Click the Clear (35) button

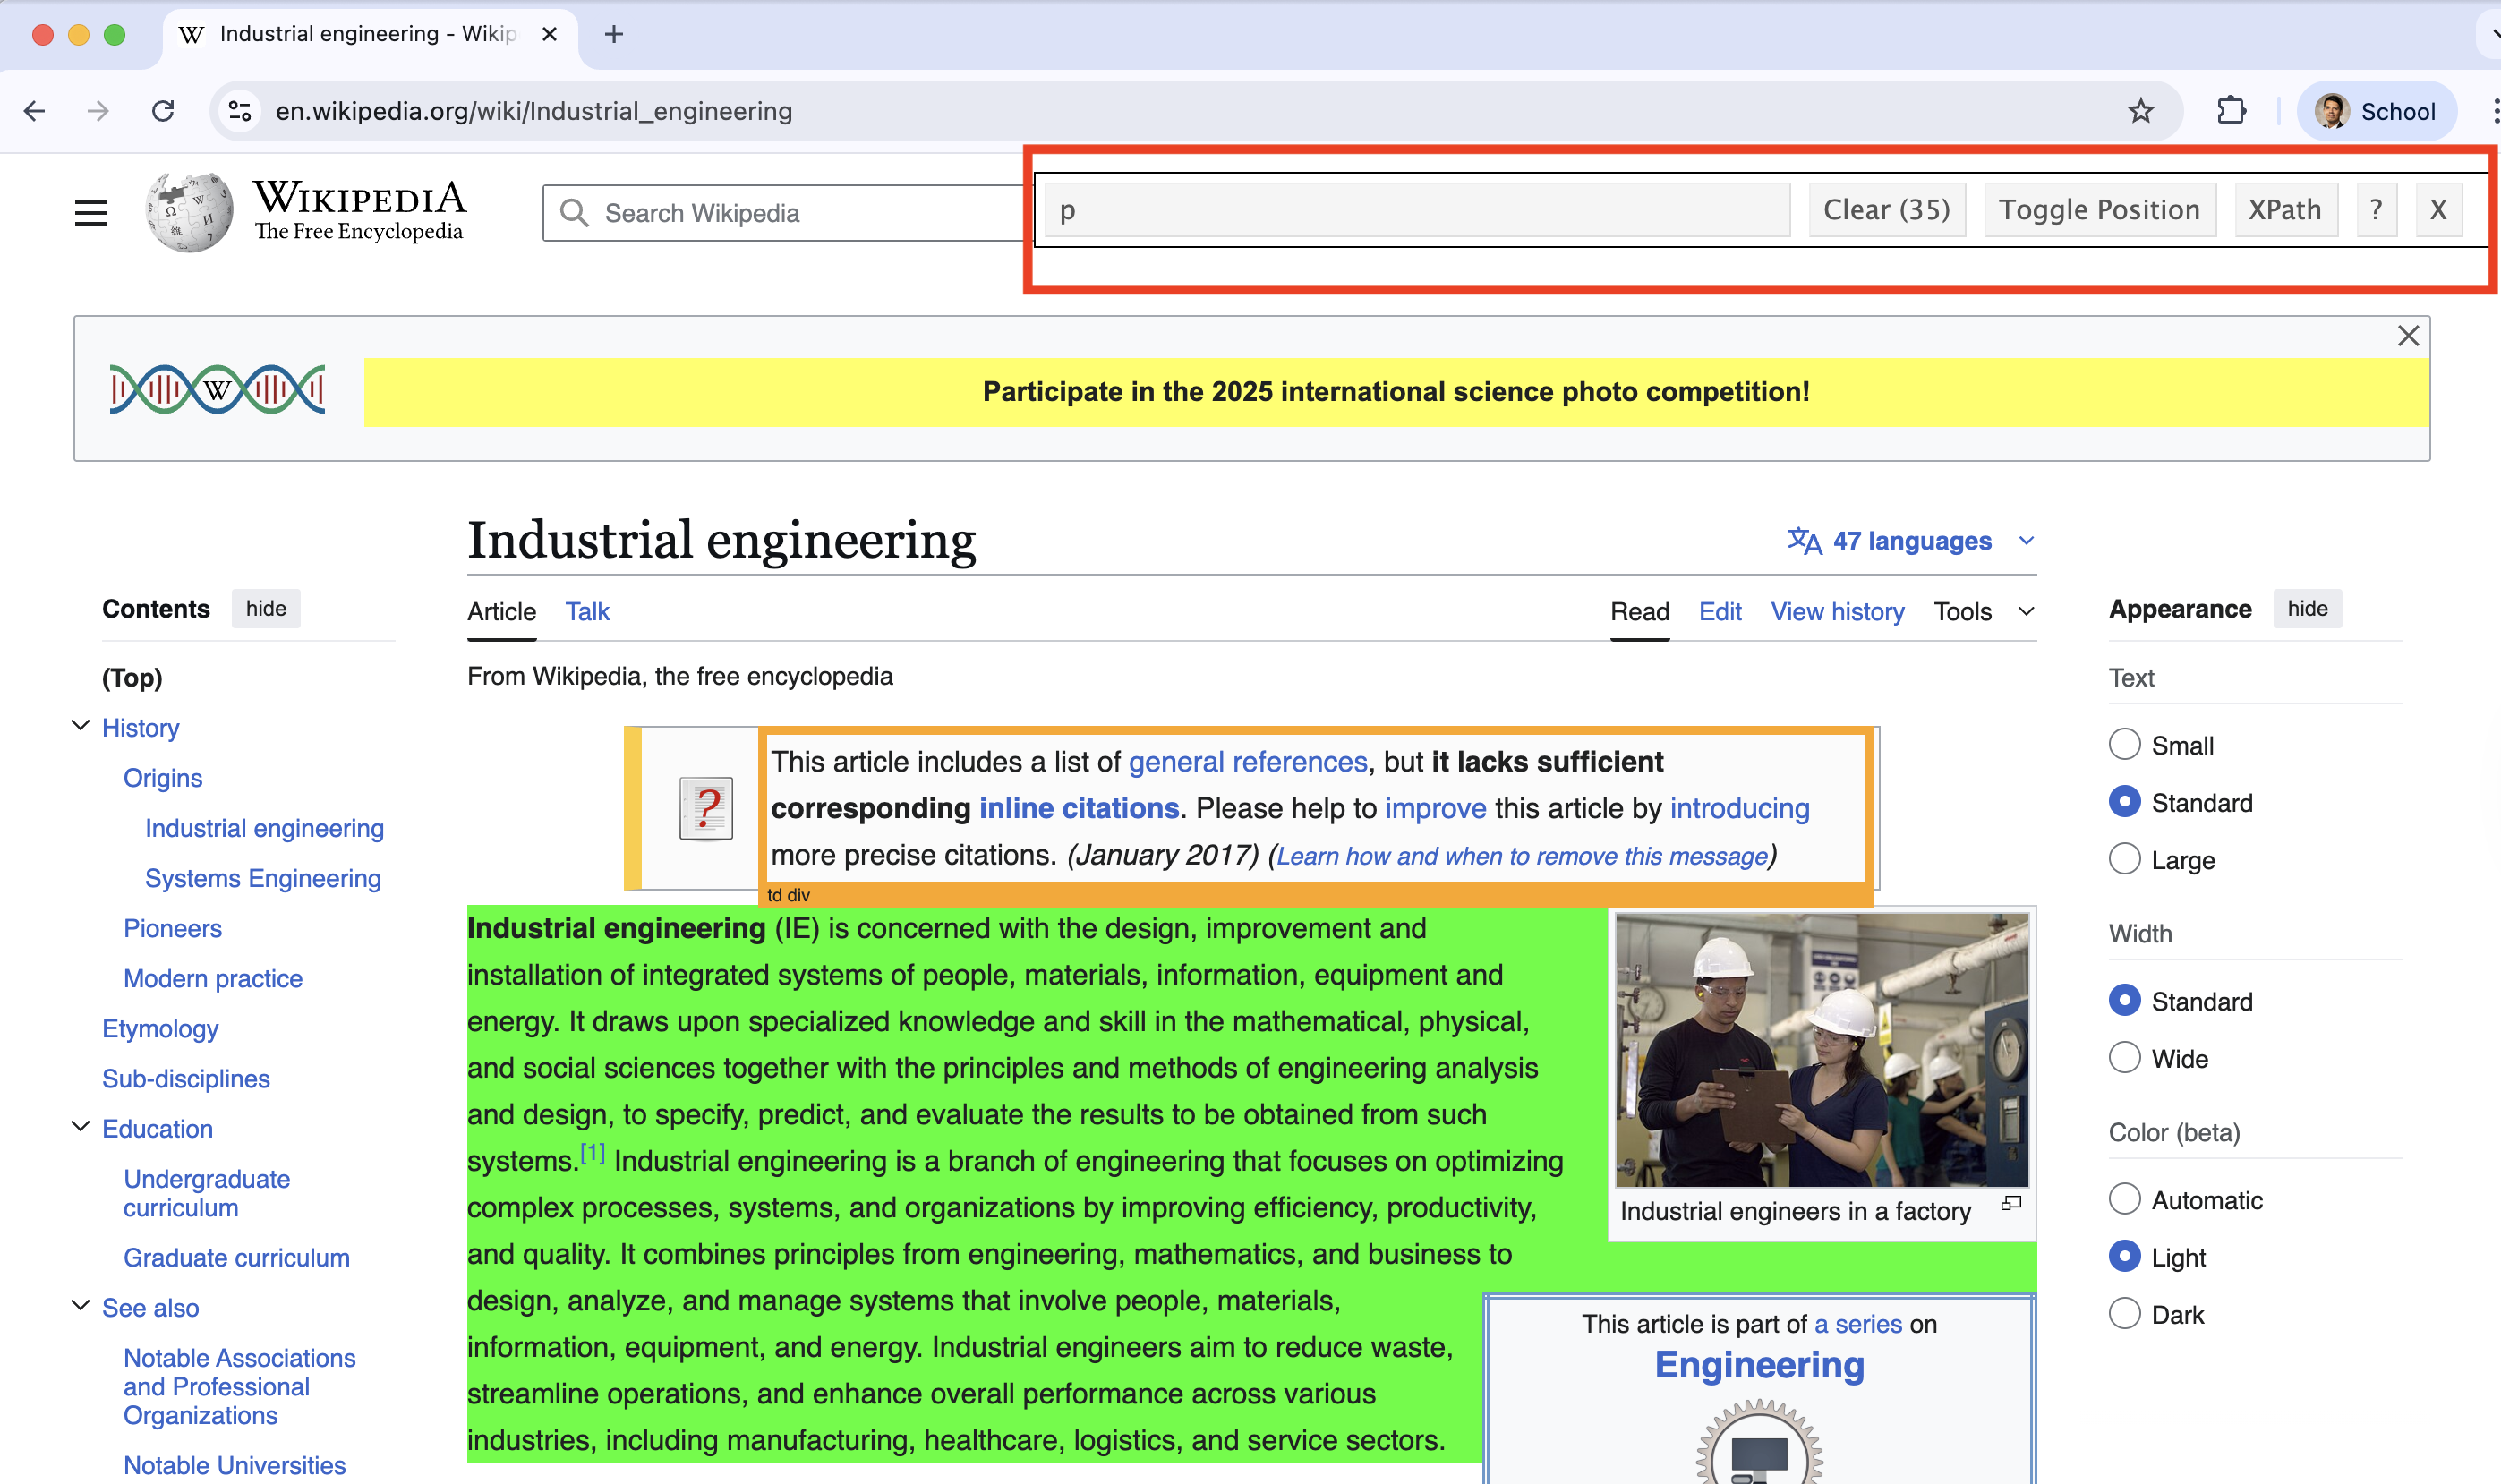click(1886, 210)
